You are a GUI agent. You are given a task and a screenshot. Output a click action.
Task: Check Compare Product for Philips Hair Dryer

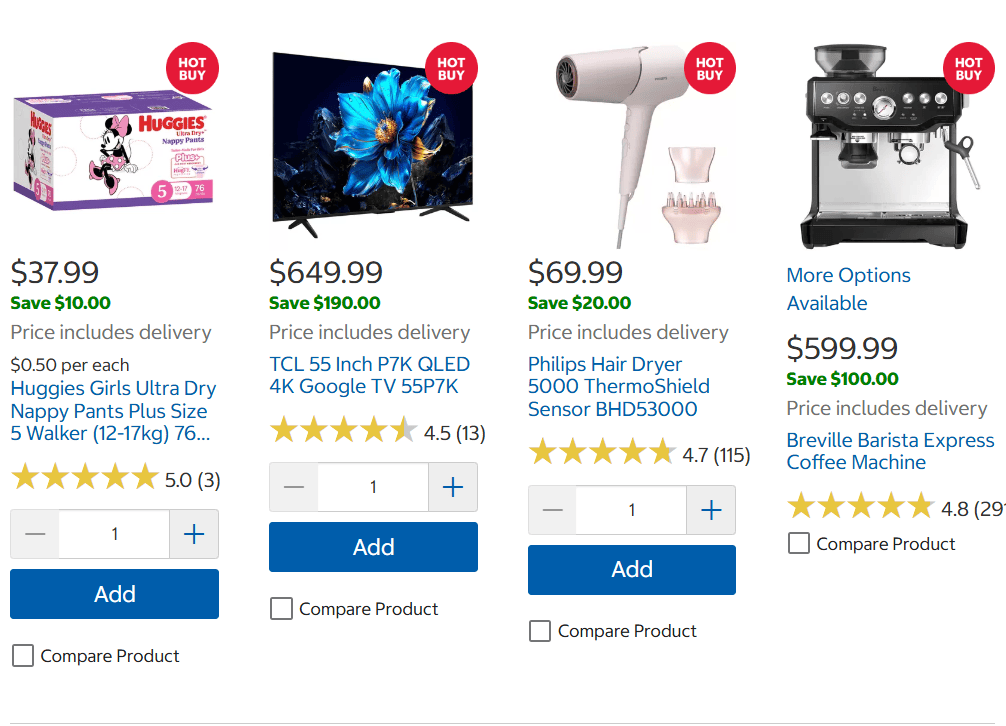(x=540, y=631)
